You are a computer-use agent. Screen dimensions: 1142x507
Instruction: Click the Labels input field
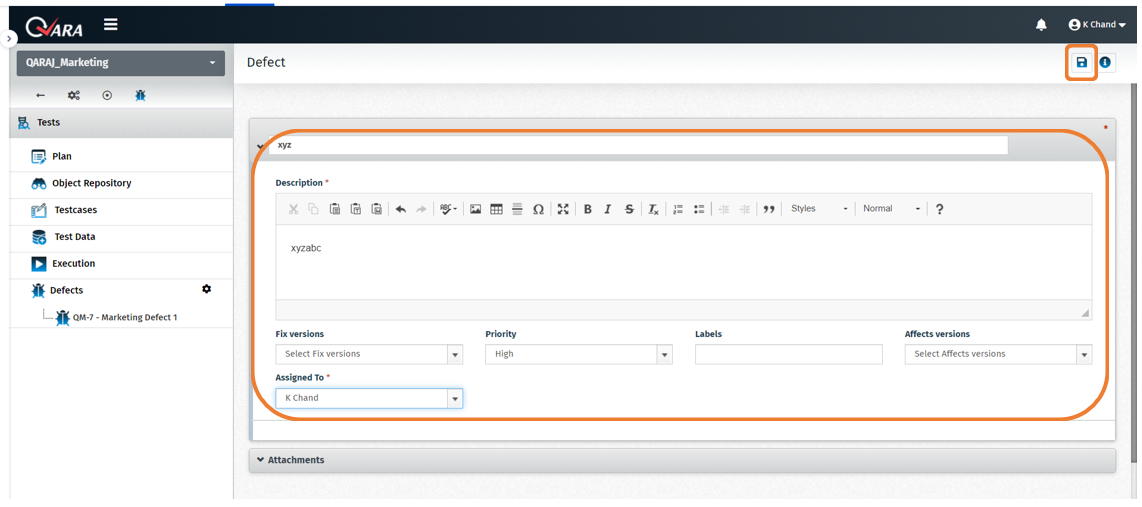coord(789,354)
